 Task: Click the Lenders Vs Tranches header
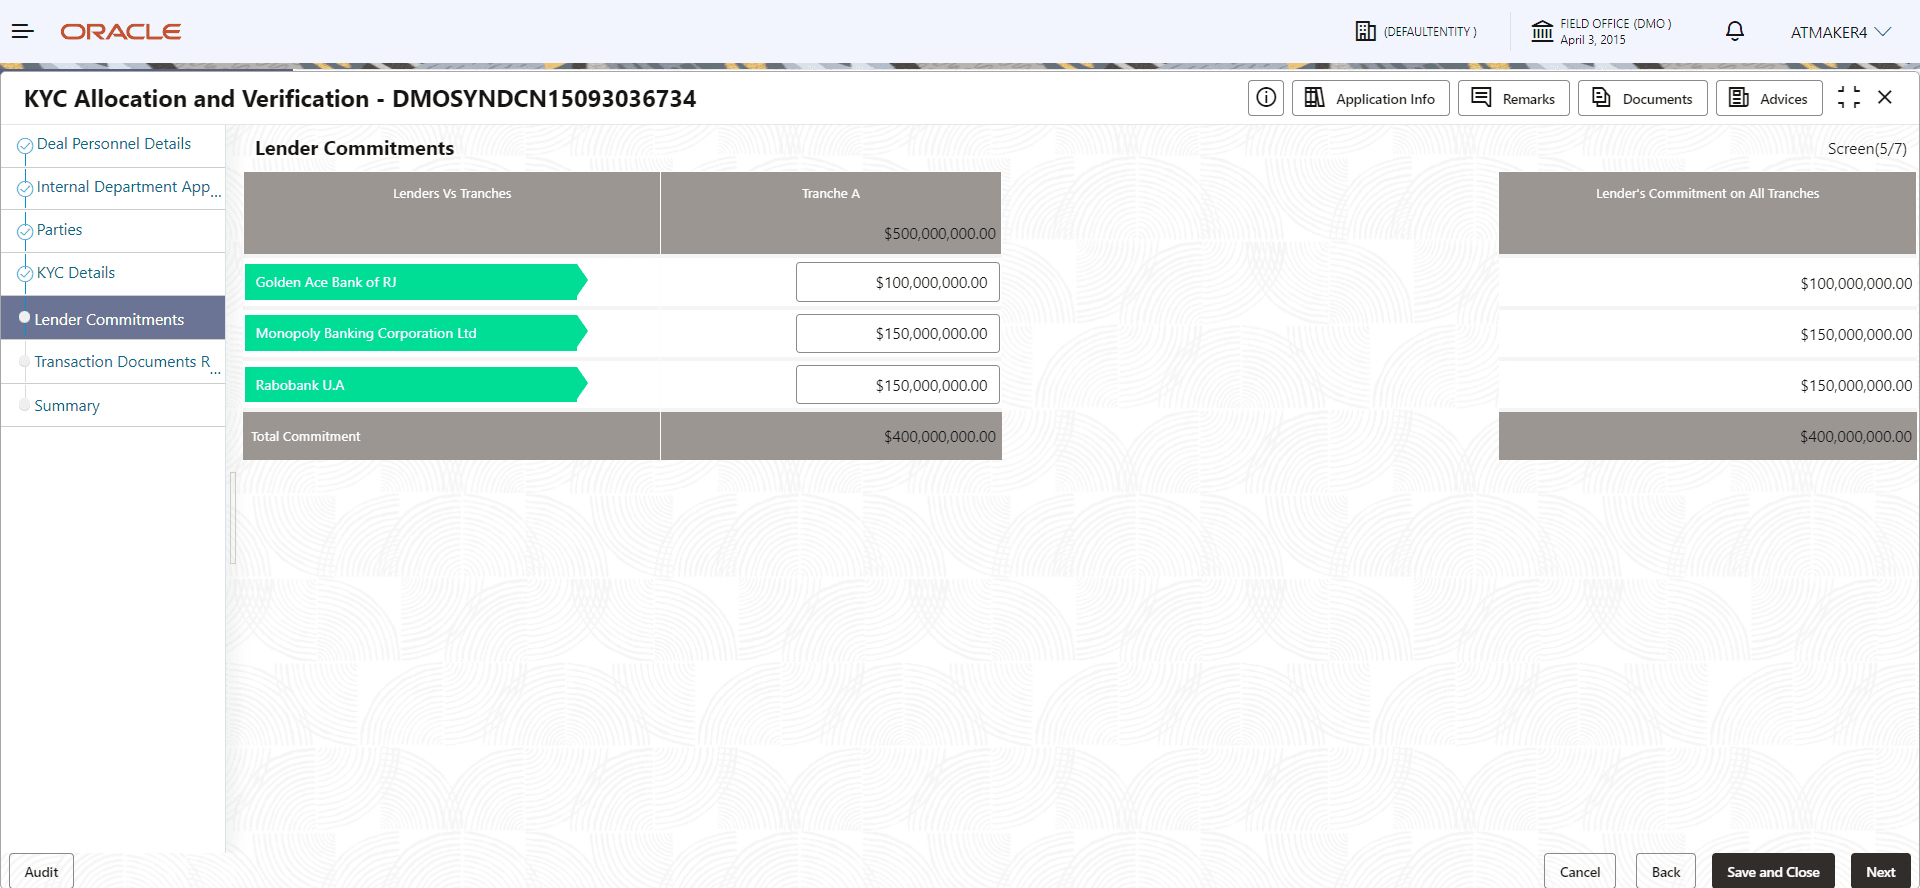click(x=452, y=193)
